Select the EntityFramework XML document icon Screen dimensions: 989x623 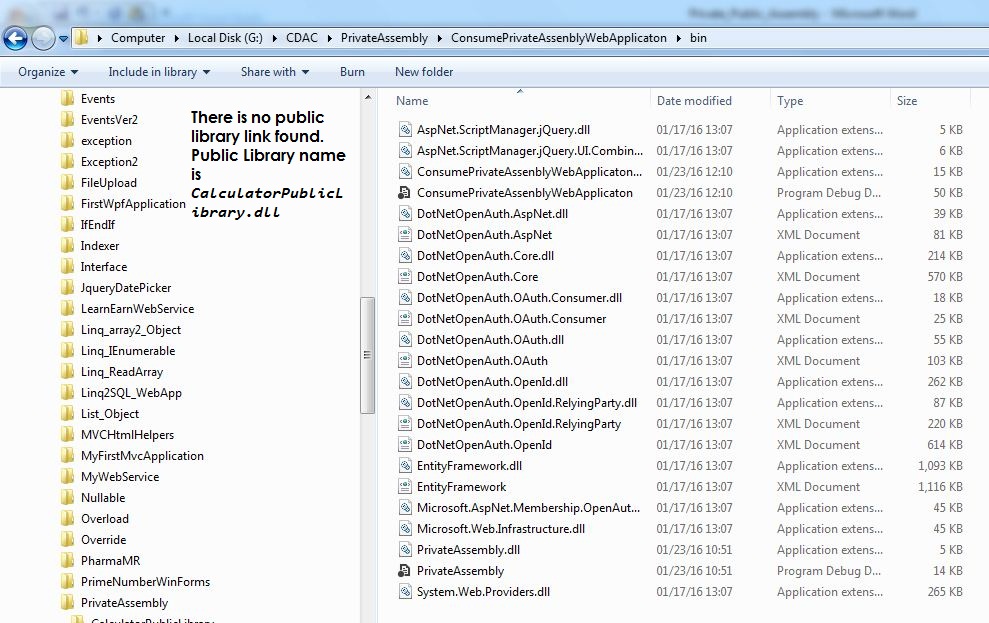coord(404,487)
